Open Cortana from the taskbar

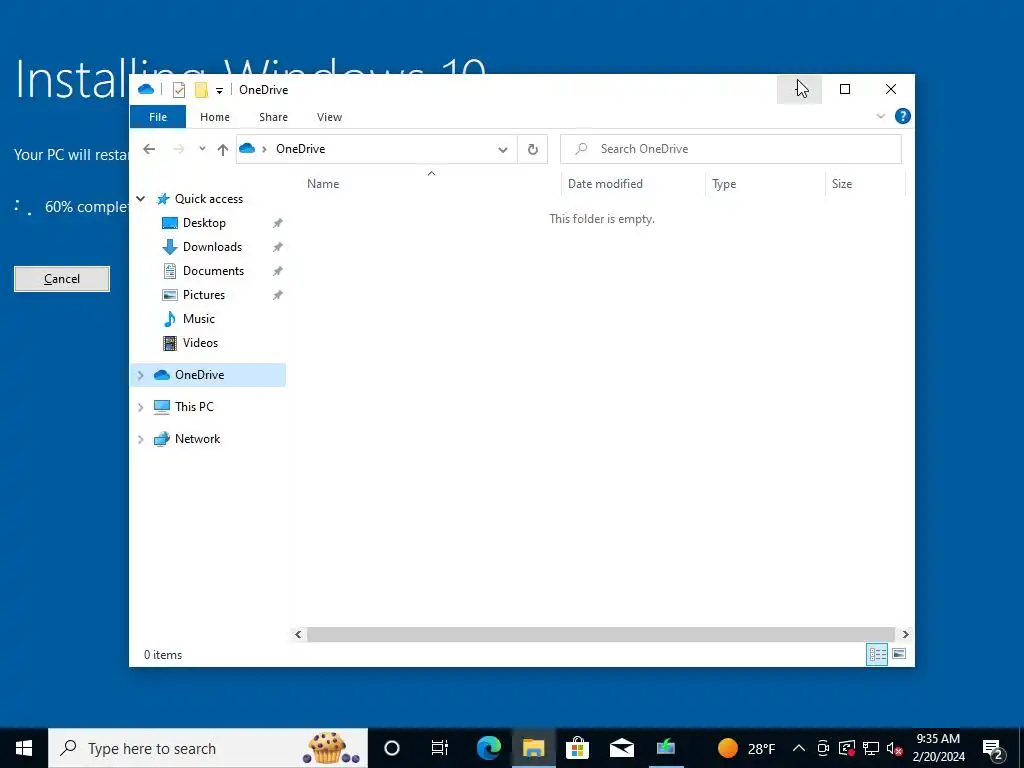[392, 748]
